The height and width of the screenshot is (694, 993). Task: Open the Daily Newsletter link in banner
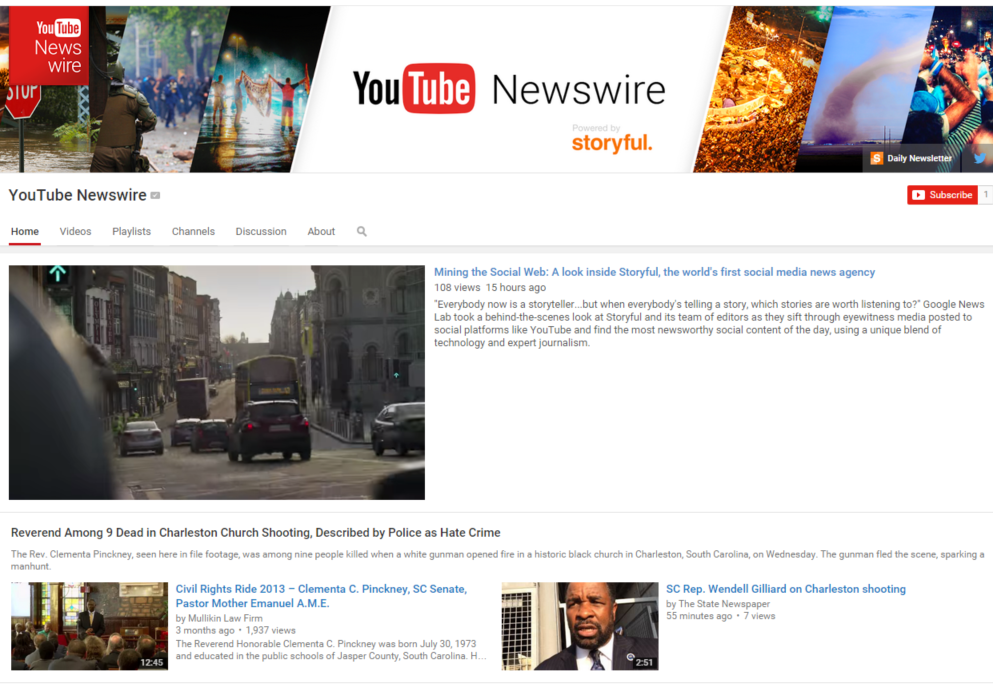(x=919, y=158)
